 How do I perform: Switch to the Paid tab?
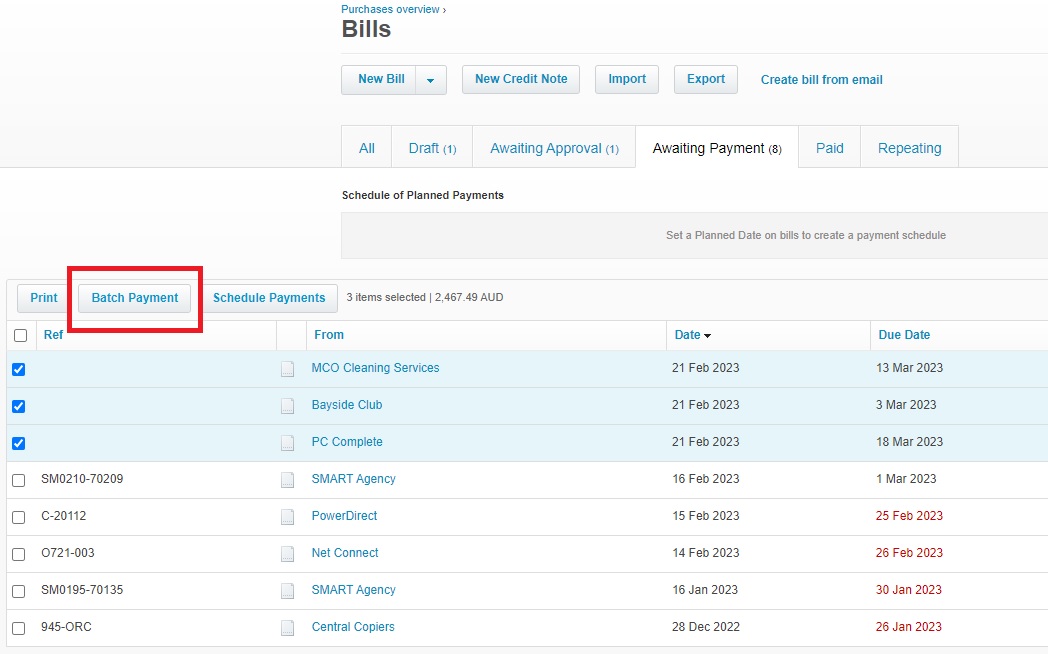click(829, 147)
